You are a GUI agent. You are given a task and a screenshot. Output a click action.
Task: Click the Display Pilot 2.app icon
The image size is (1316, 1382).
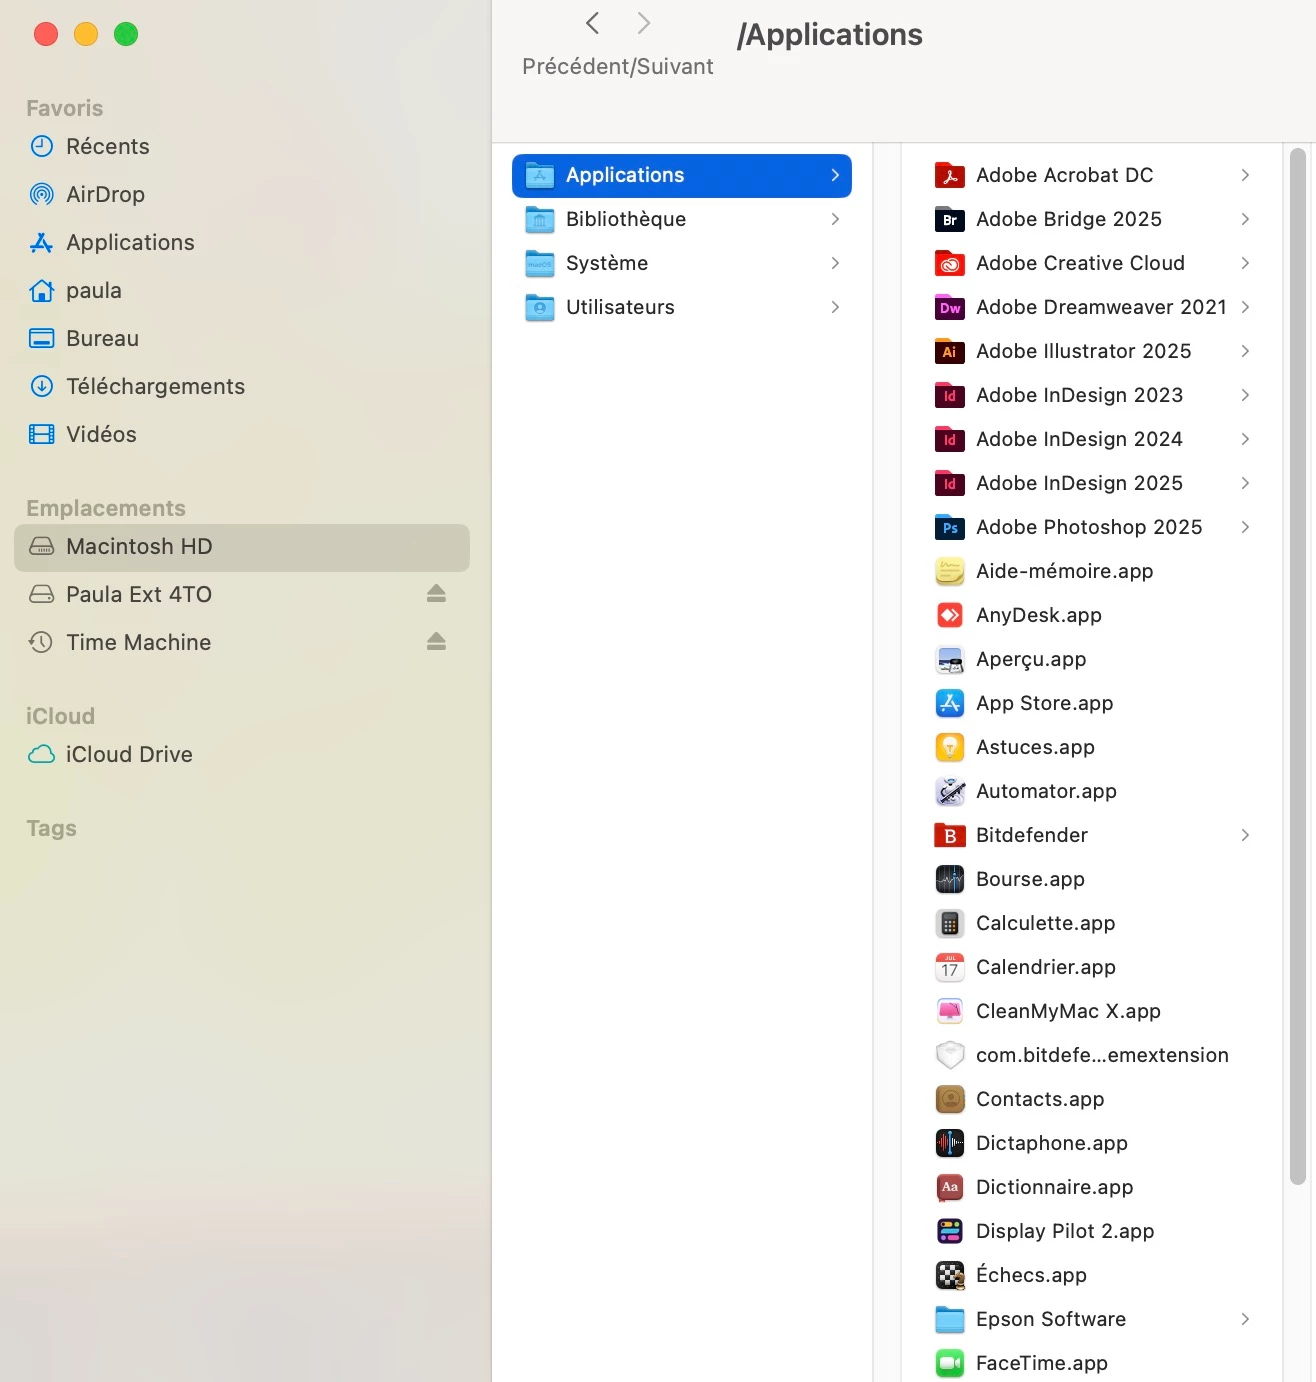[x=949, y=1231]
